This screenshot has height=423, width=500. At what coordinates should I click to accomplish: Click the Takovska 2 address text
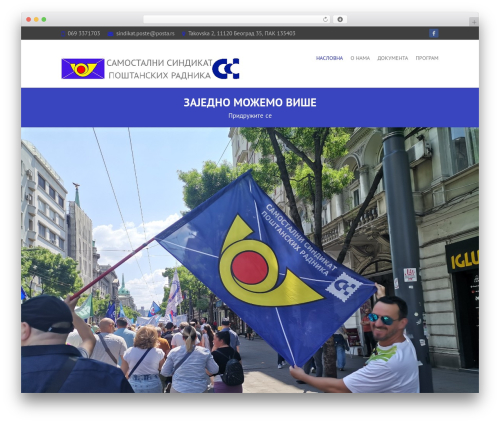point(242,33)
